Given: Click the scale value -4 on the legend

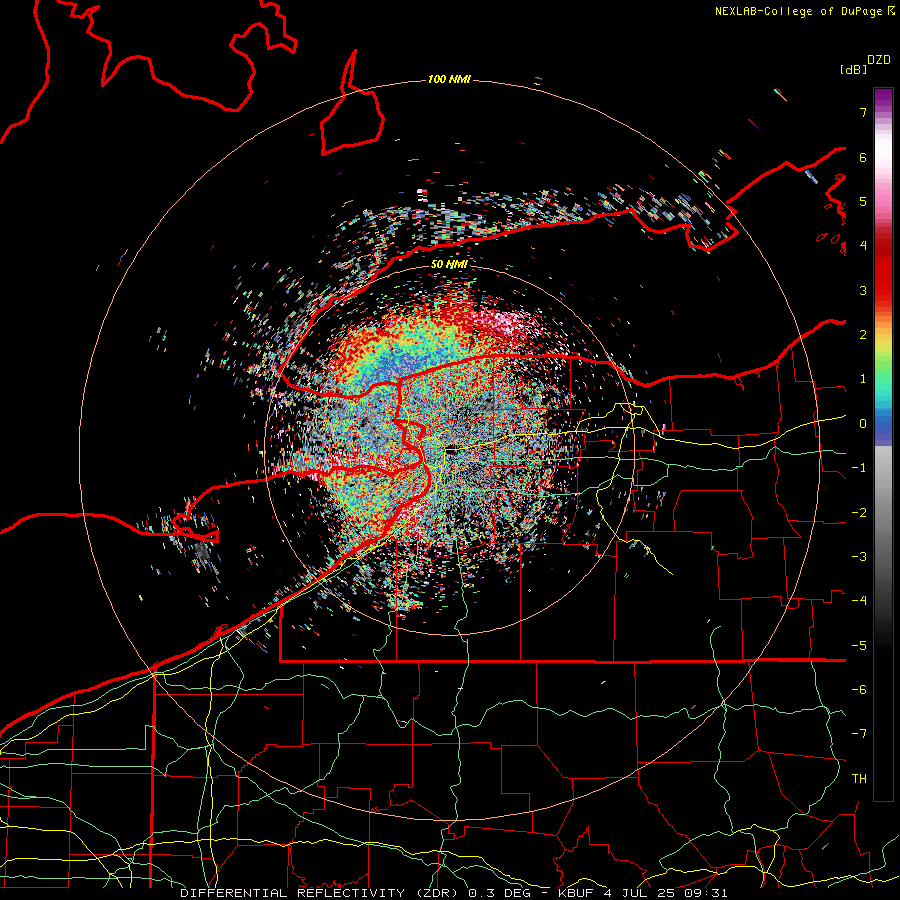Looking at the screenshot, I should pyautogui.click(x=859, y=601).
